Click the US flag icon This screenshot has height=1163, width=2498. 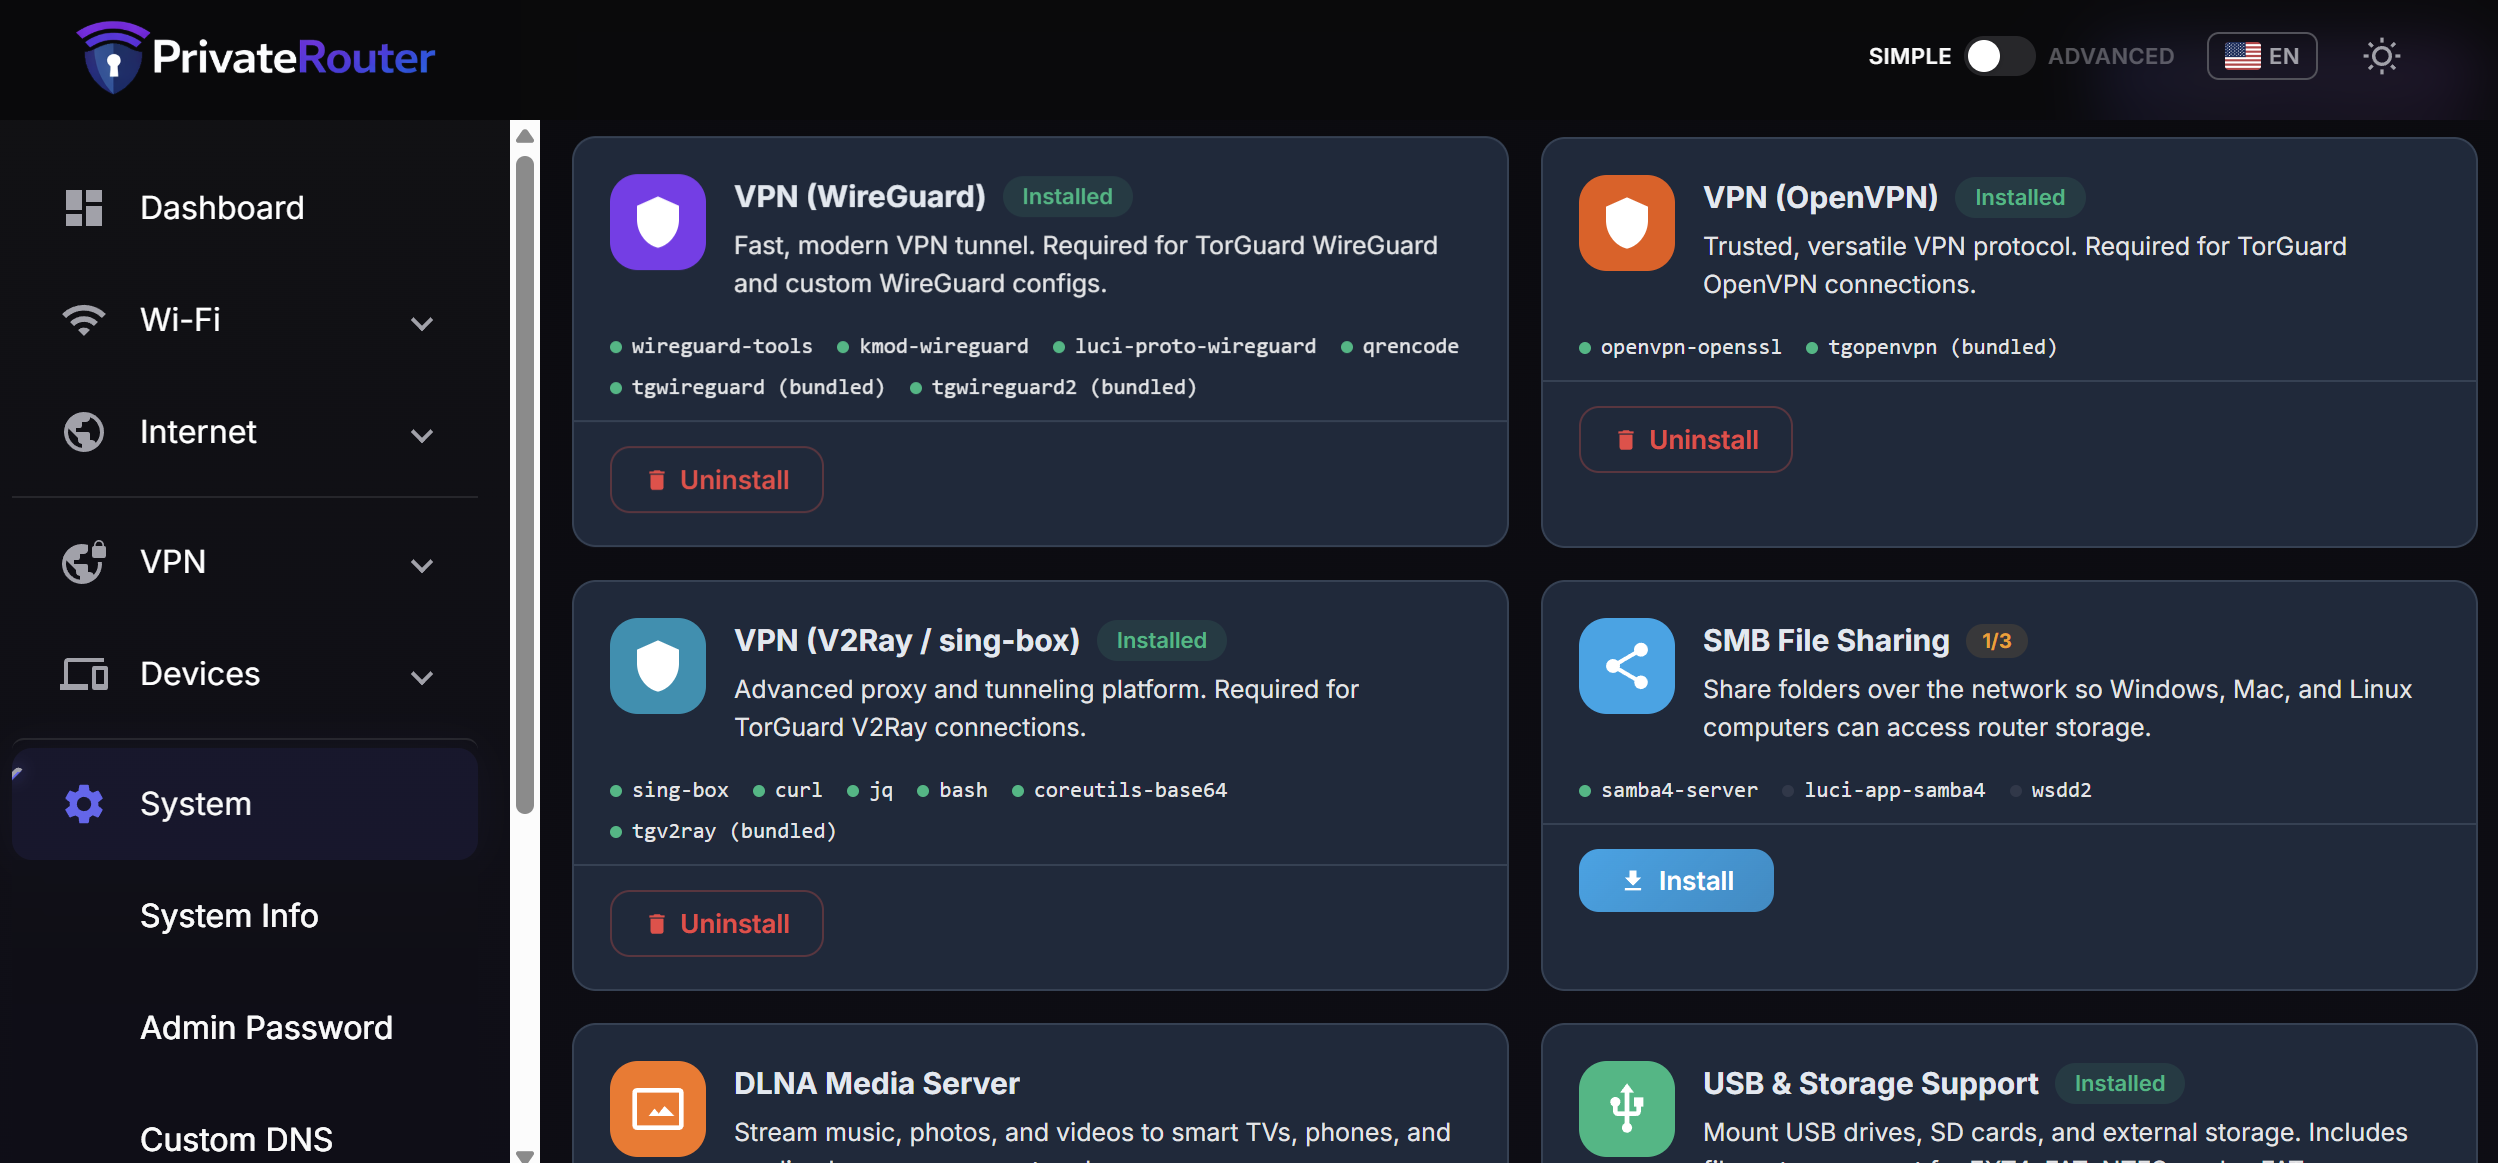[x=2242, y=56]
